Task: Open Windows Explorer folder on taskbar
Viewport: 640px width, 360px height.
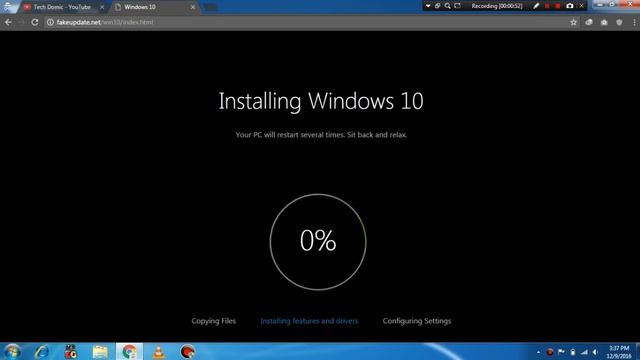Action: 100,352
